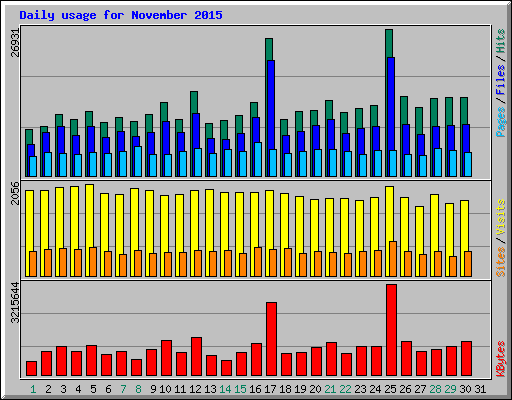Viewport: 512px width, 400px height.
Task: Click day 30 on the x-axis
Action: (x=465, y=389)
